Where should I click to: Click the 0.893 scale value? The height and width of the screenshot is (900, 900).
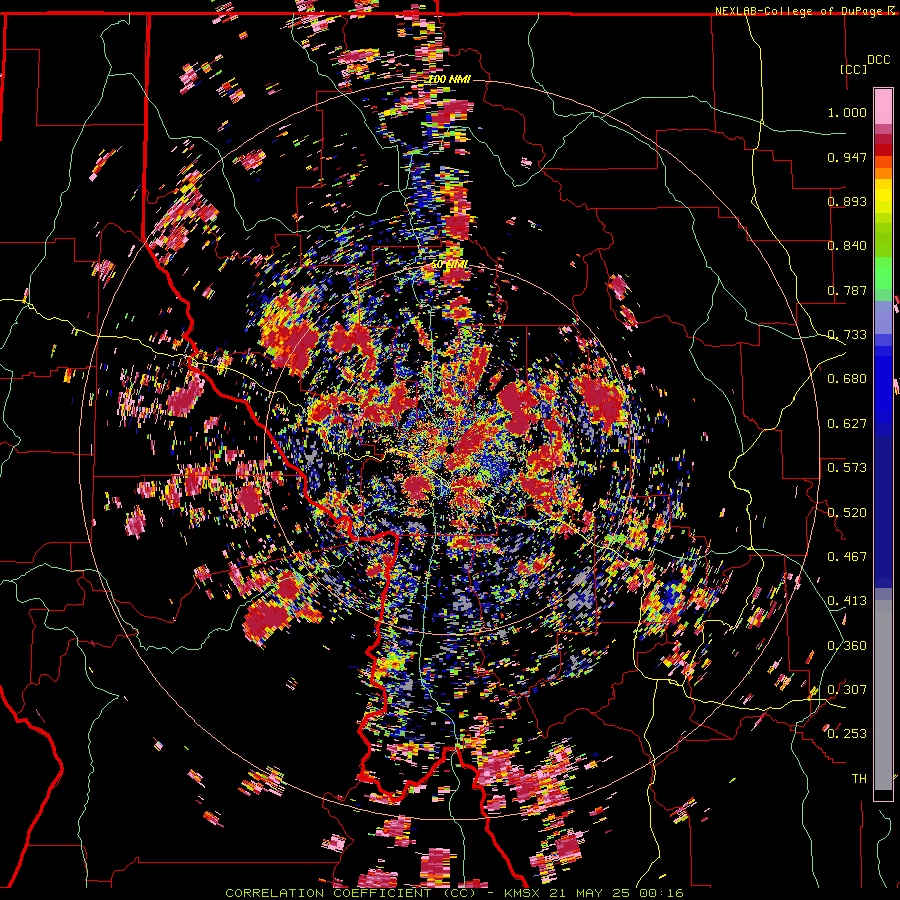847,201
